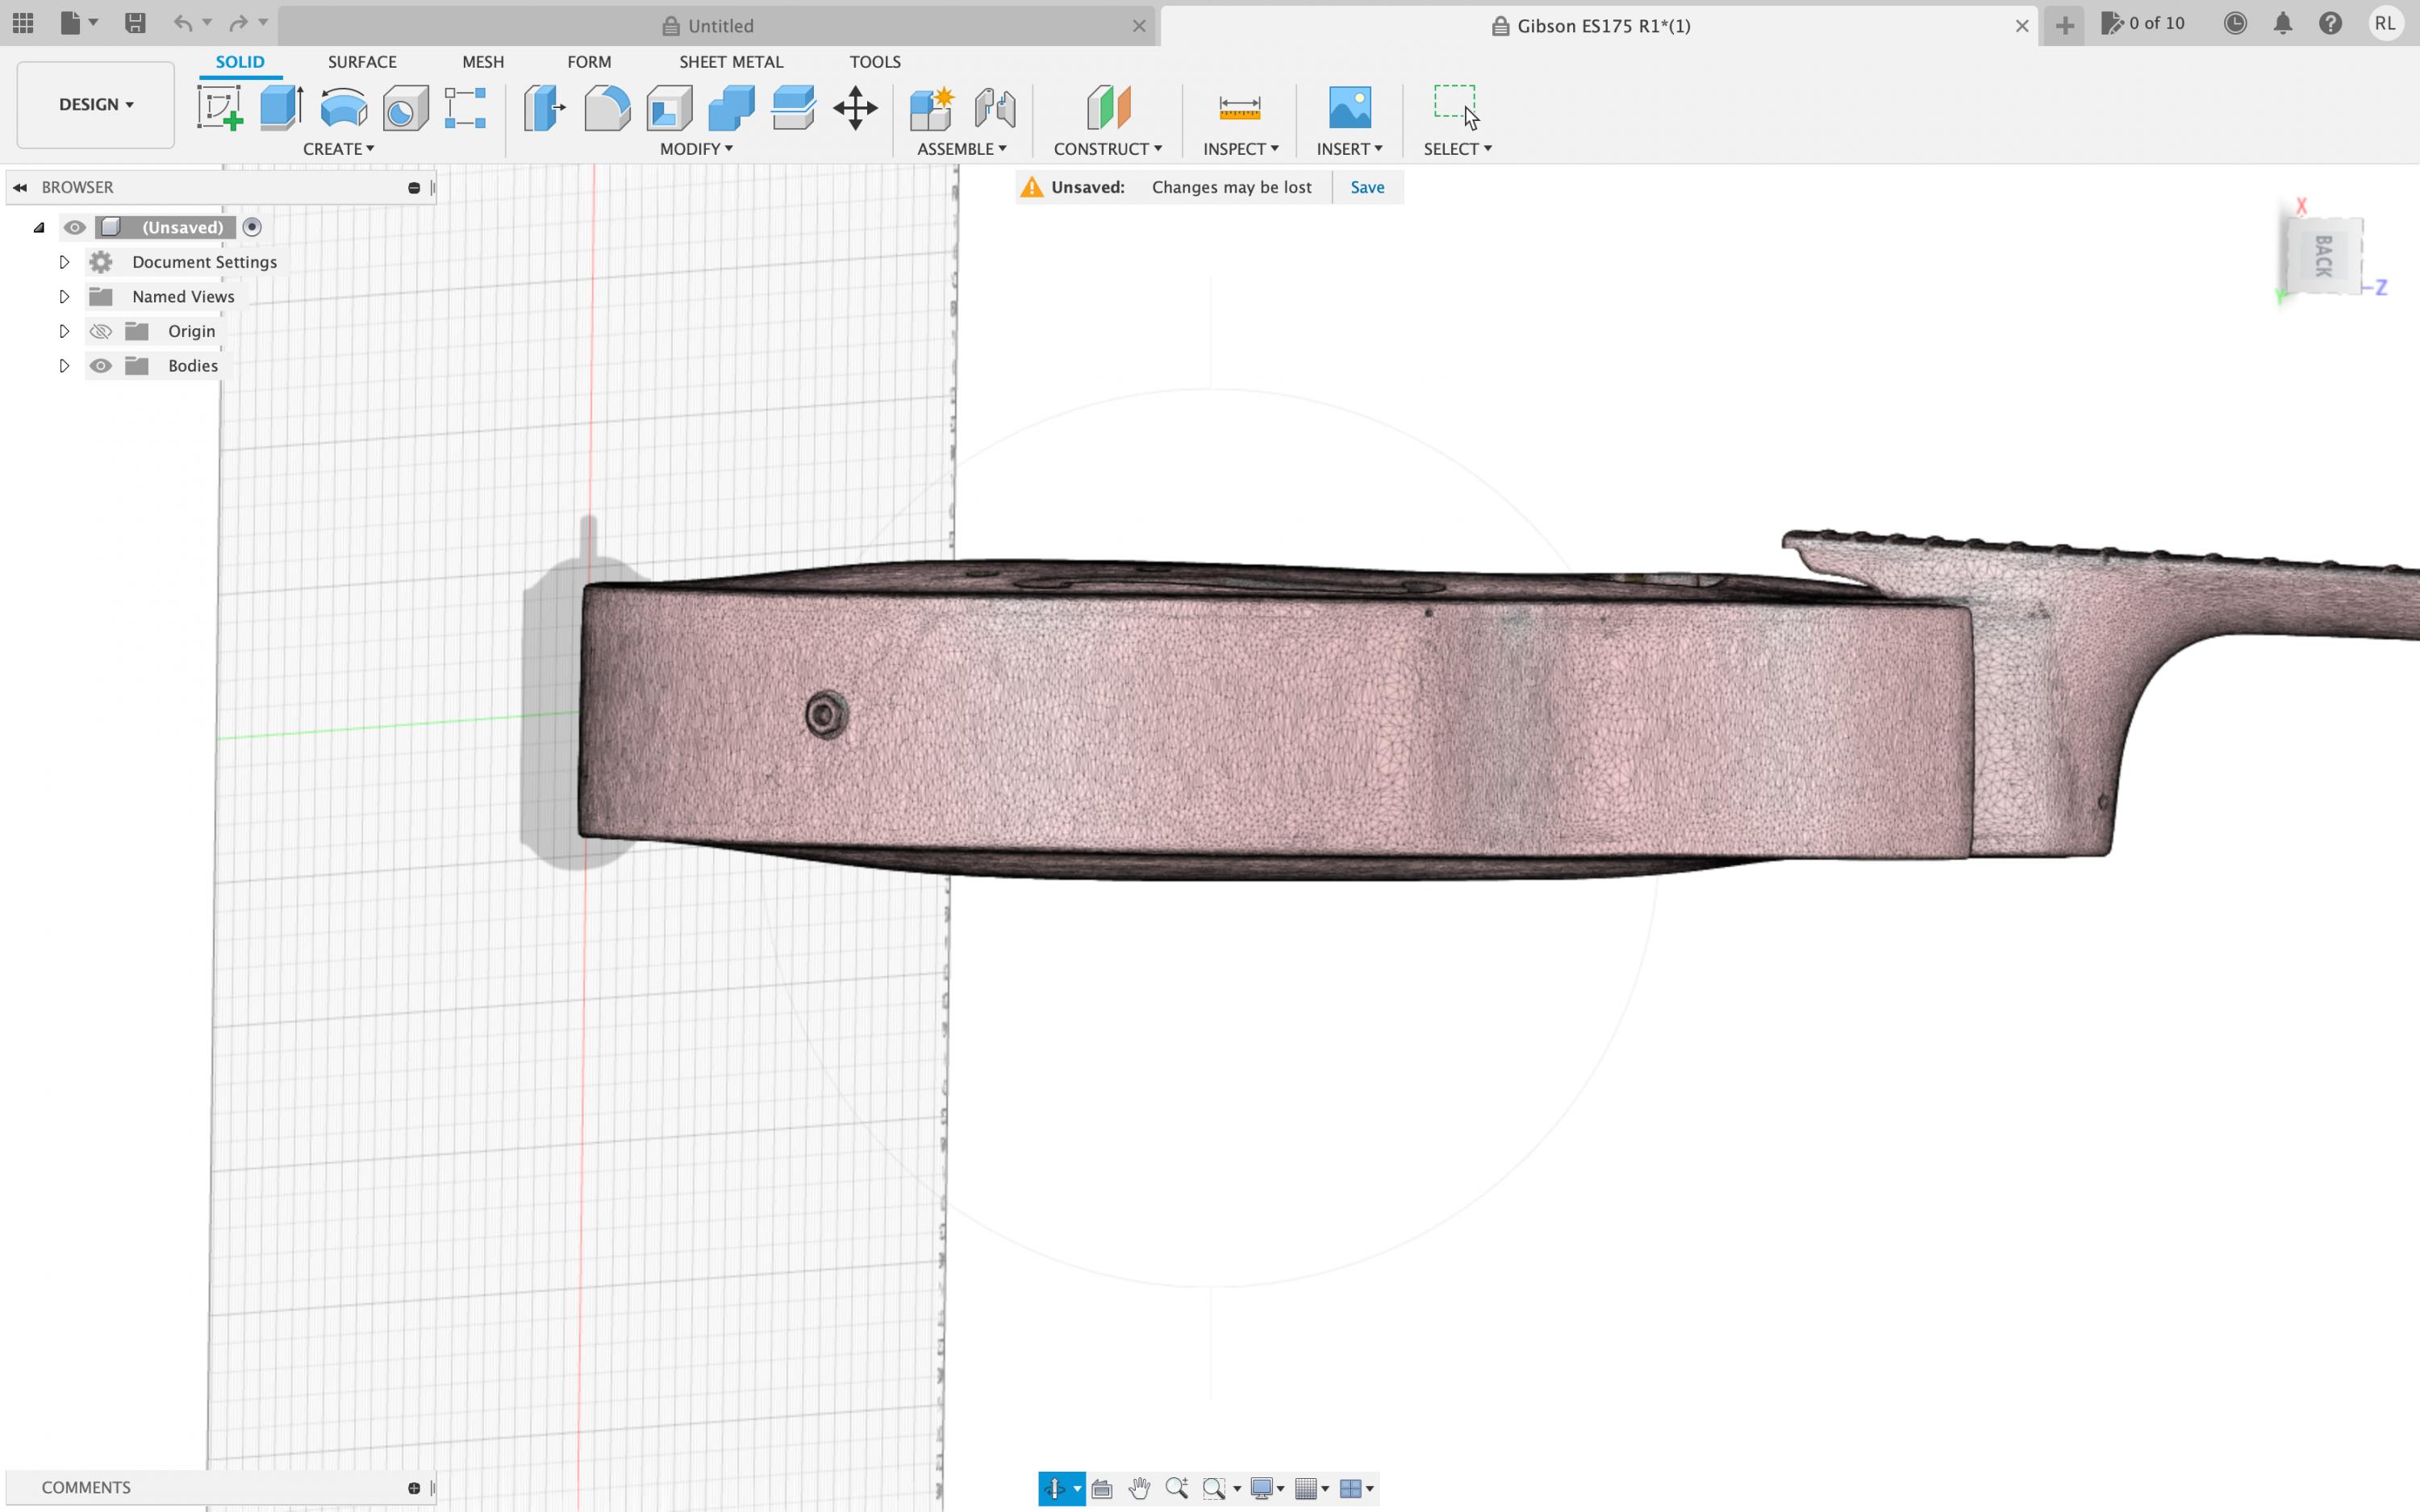Open the DESIGN workspace dropdown
The width and height of the screenshot is (2420, 1512).
pyautogui.click(x=96, y=105)
